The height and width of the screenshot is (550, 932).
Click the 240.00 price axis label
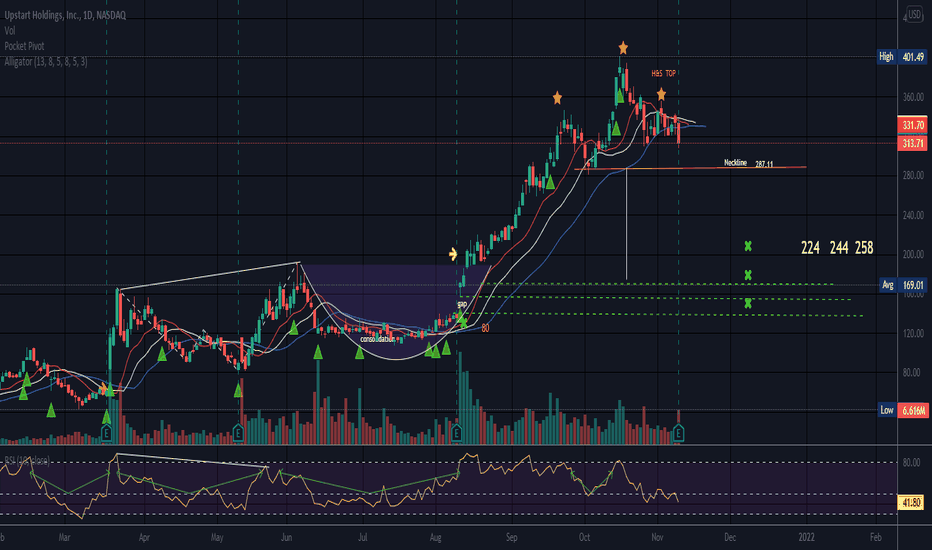pos(913,215)
